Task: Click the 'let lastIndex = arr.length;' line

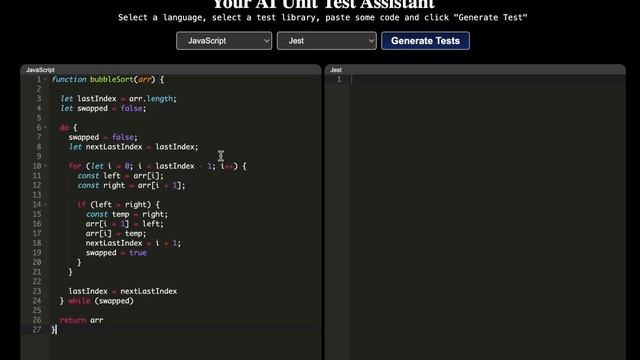Action: (x=118, y=99)
